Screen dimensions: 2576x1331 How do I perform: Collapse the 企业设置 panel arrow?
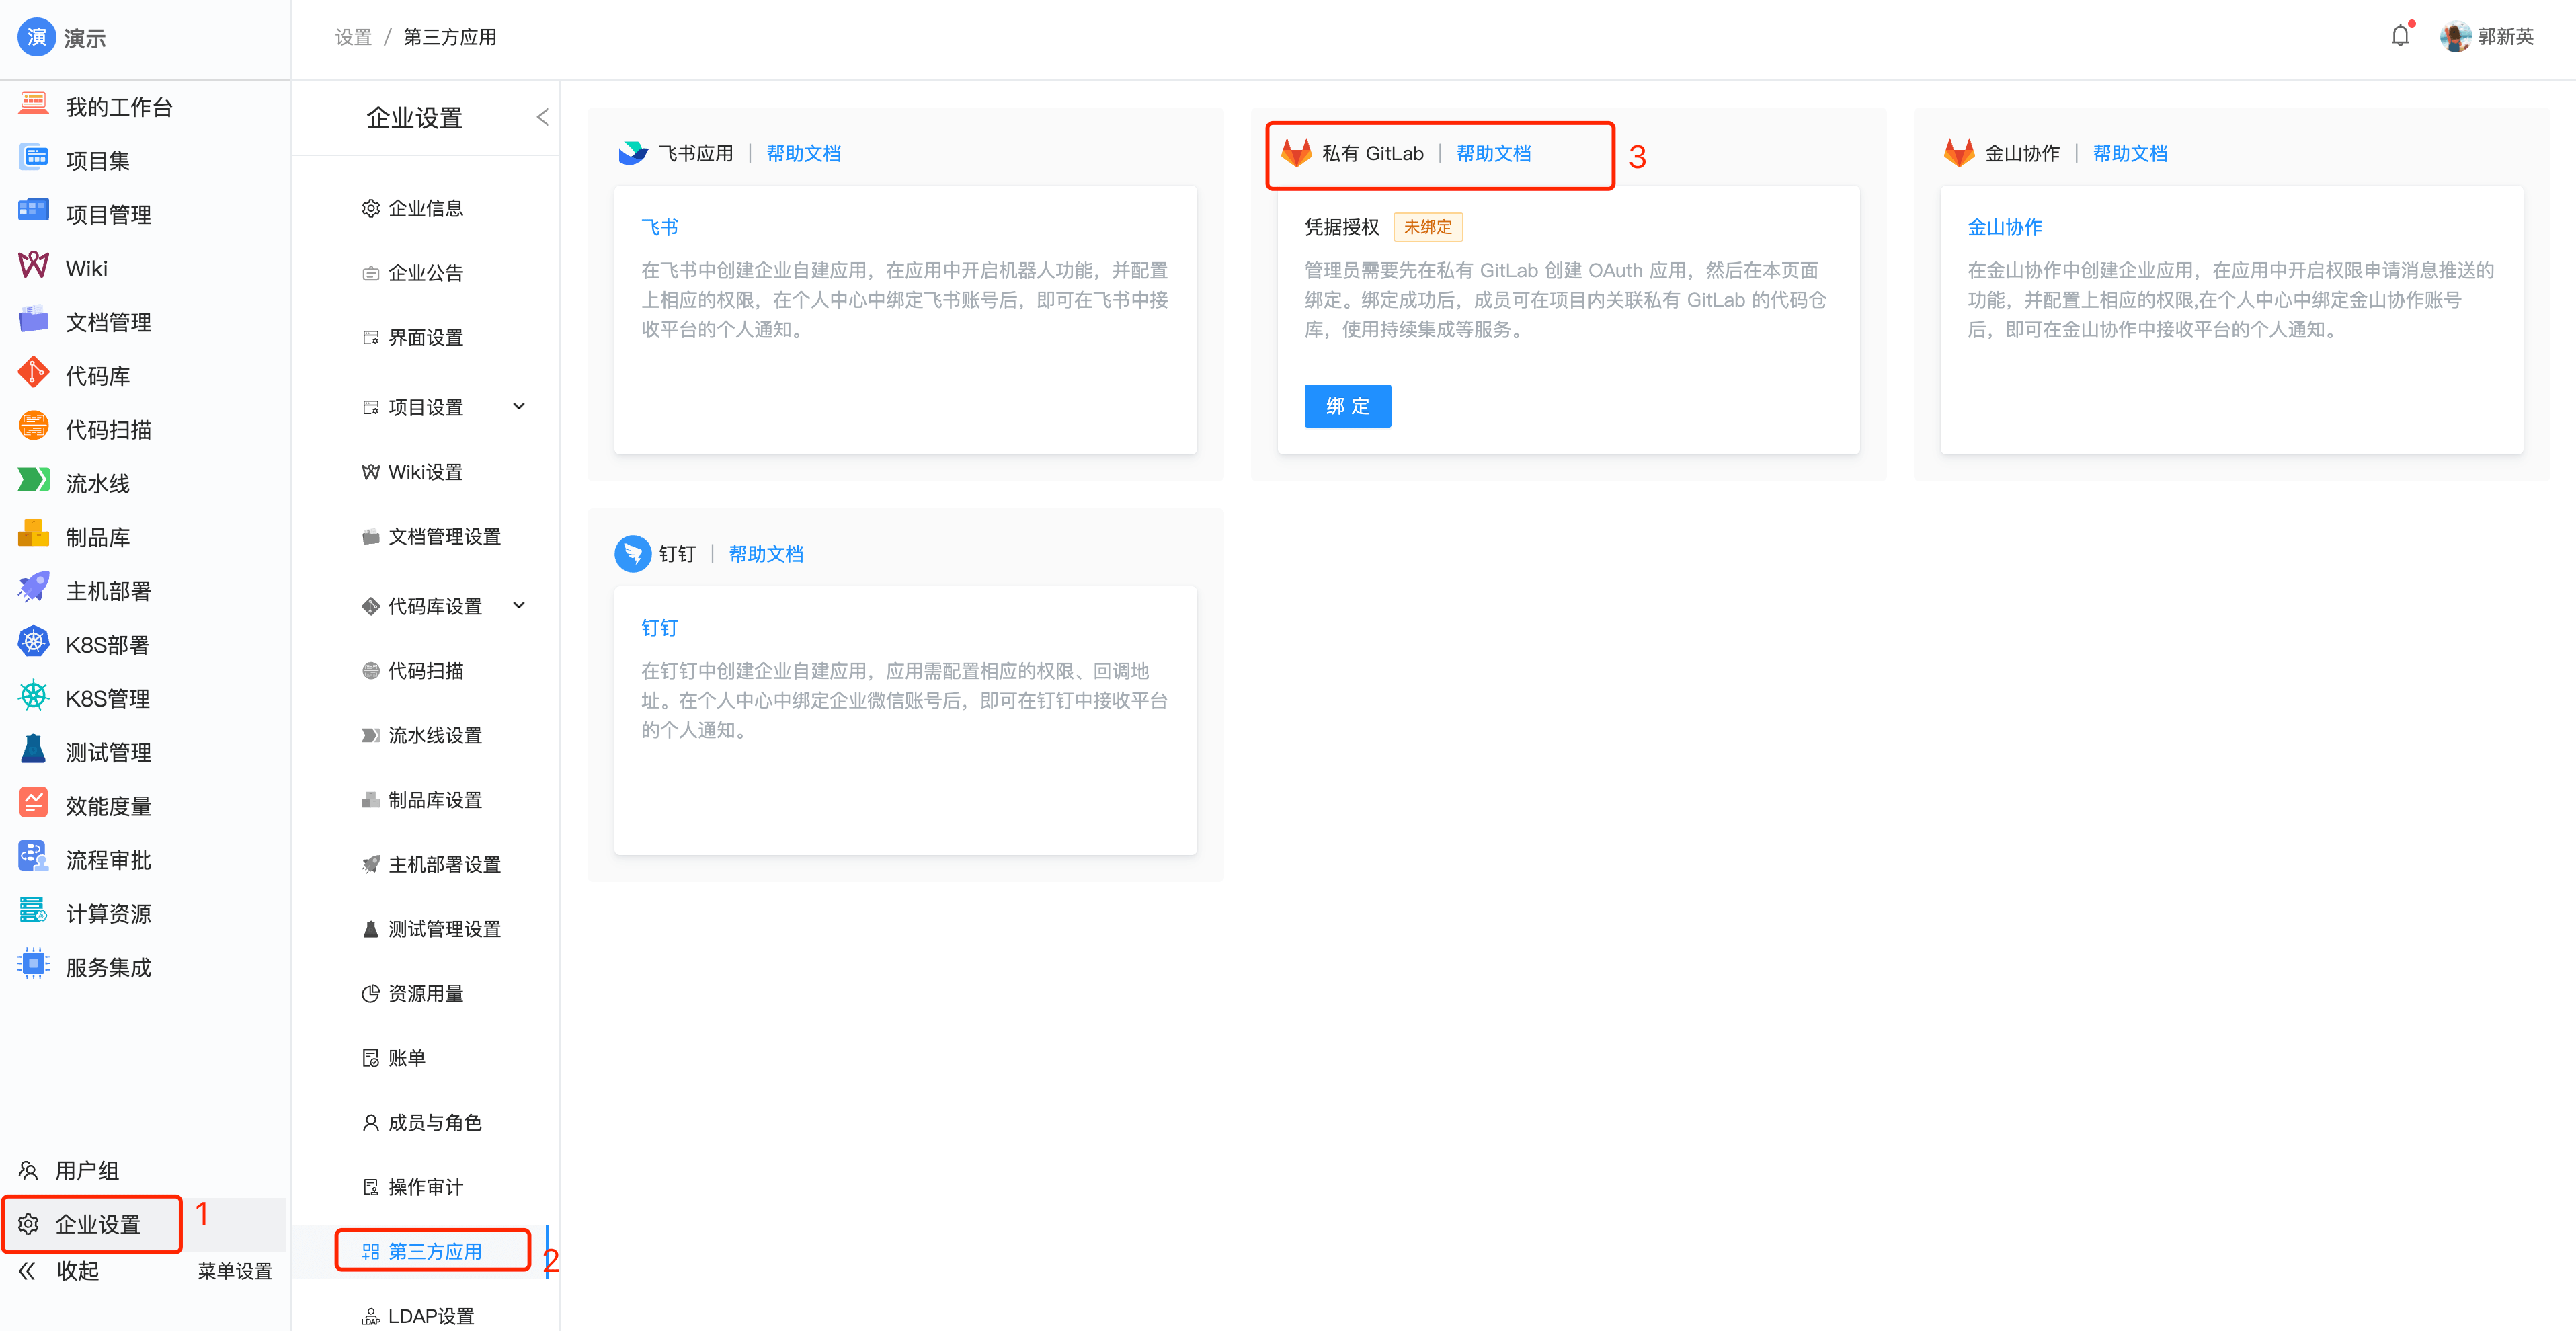[542, 118]
